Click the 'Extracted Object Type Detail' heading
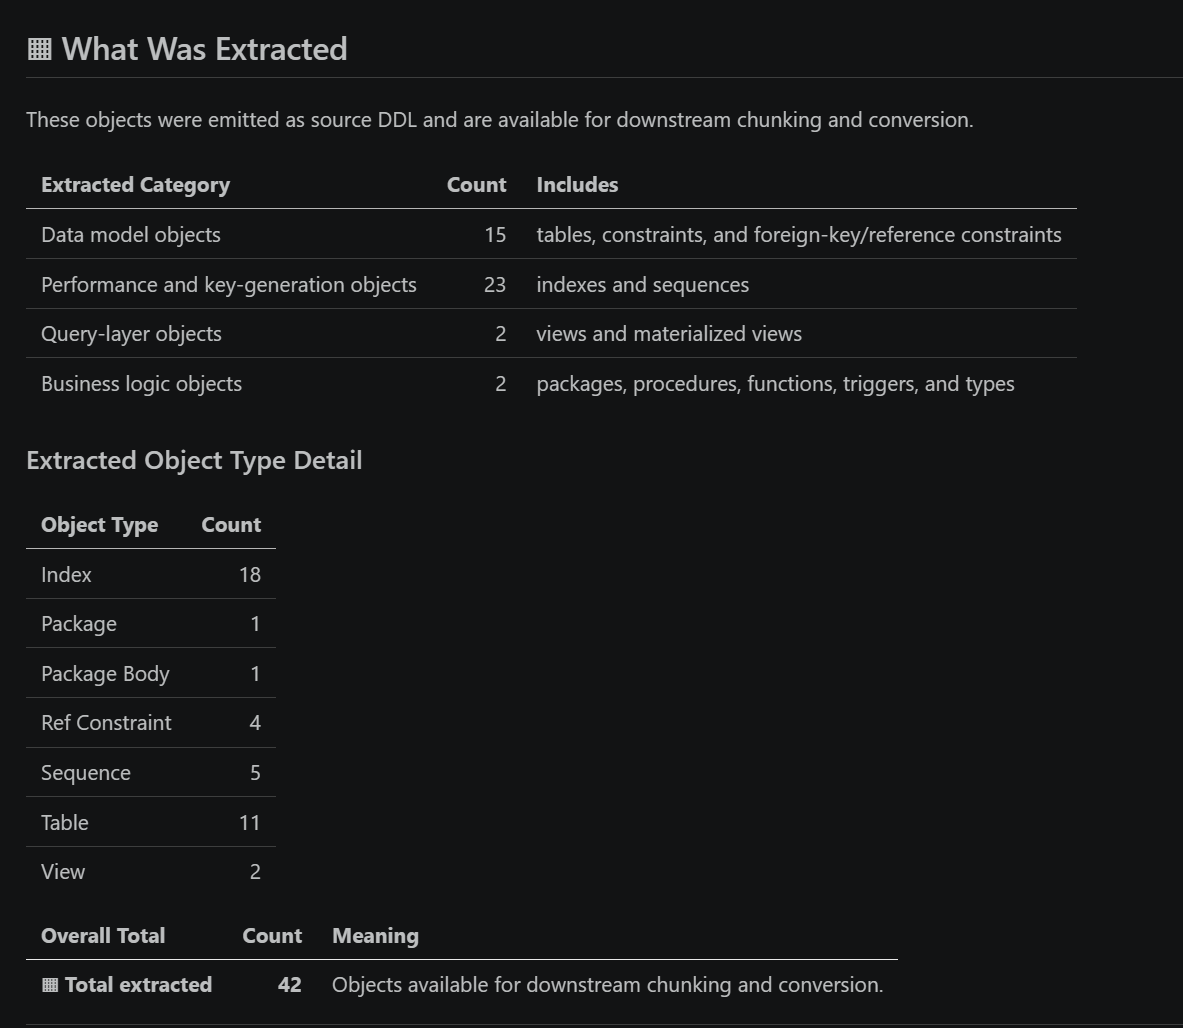The image size is (1183, 1028). click(x=194, y=460)
